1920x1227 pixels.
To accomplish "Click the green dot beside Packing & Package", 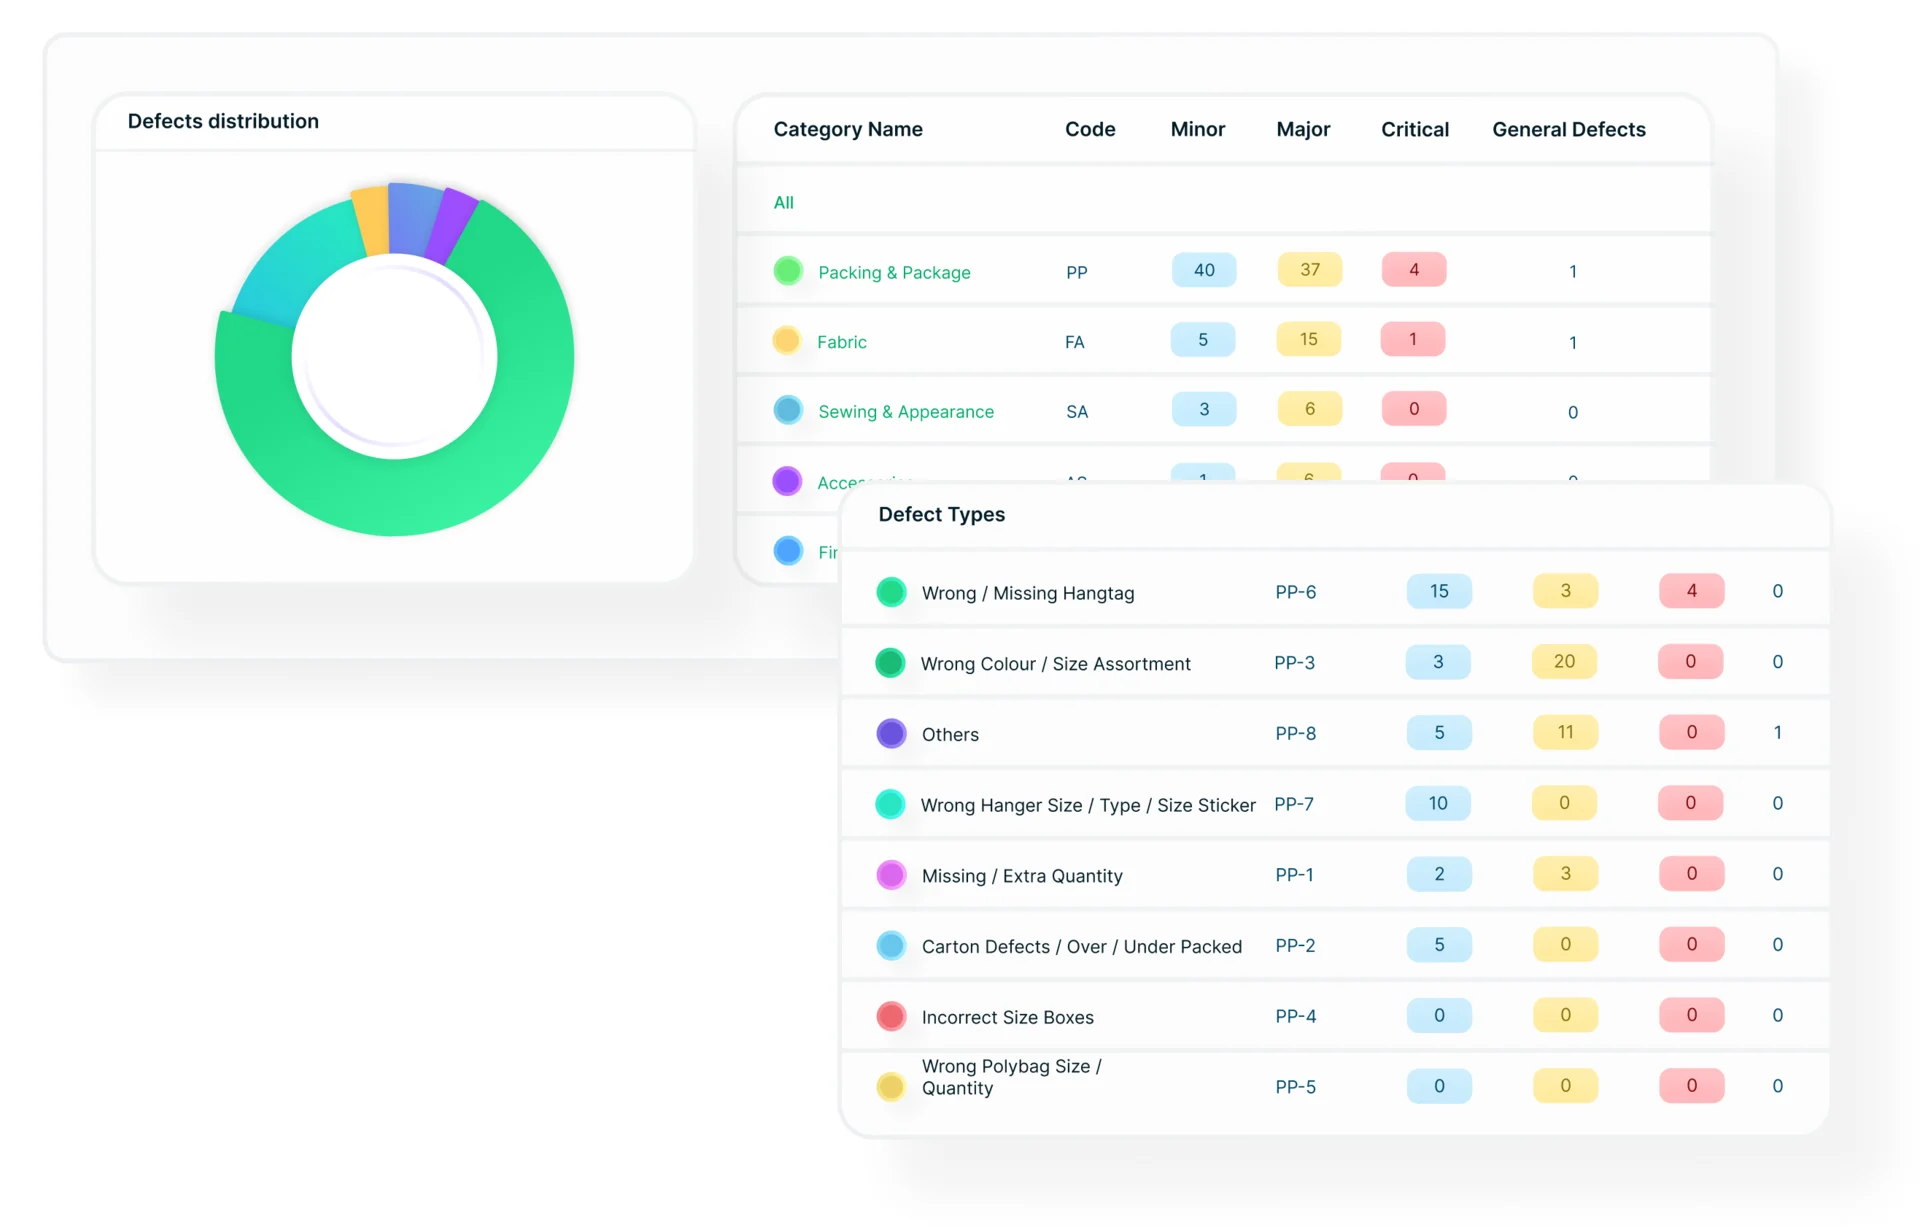I will click(788, 271).
